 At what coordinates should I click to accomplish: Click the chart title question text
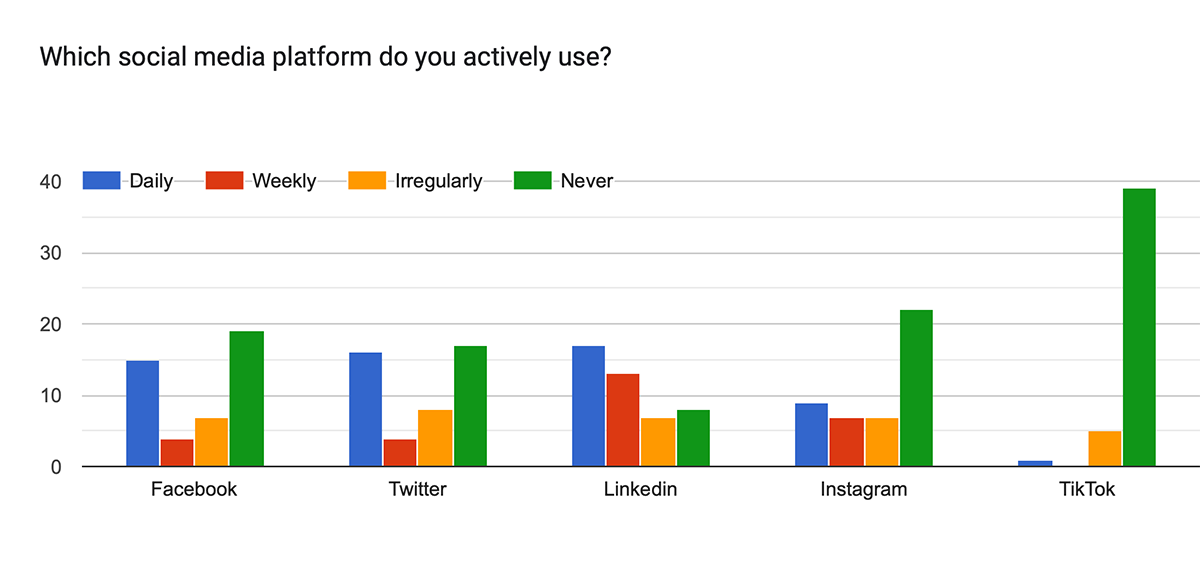[x=325, y=57]
